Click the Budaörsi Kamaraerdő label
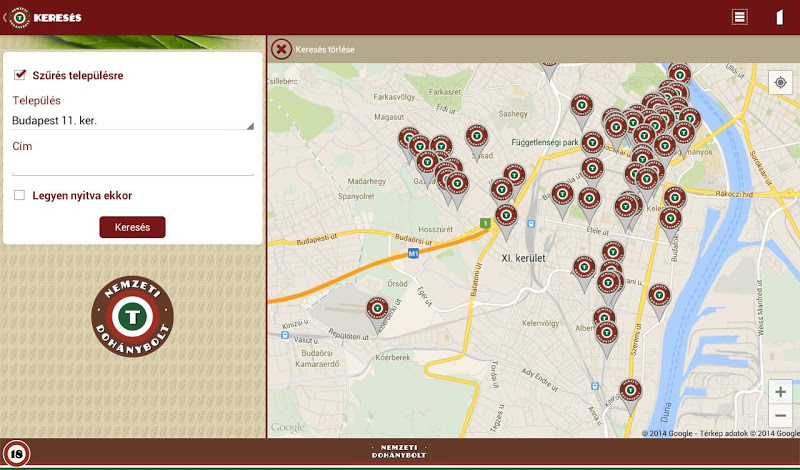Screen dimensions: 800x470 click(x=317, y=359)
